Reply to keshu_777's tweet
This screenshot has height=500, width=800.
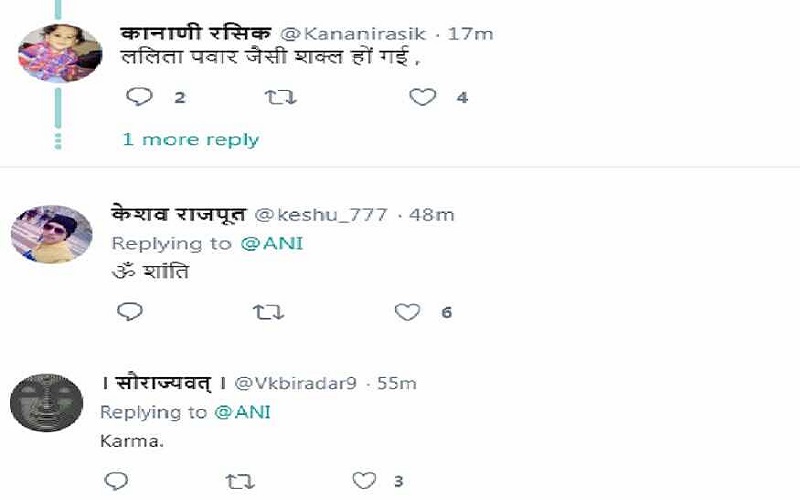point(130,313)
